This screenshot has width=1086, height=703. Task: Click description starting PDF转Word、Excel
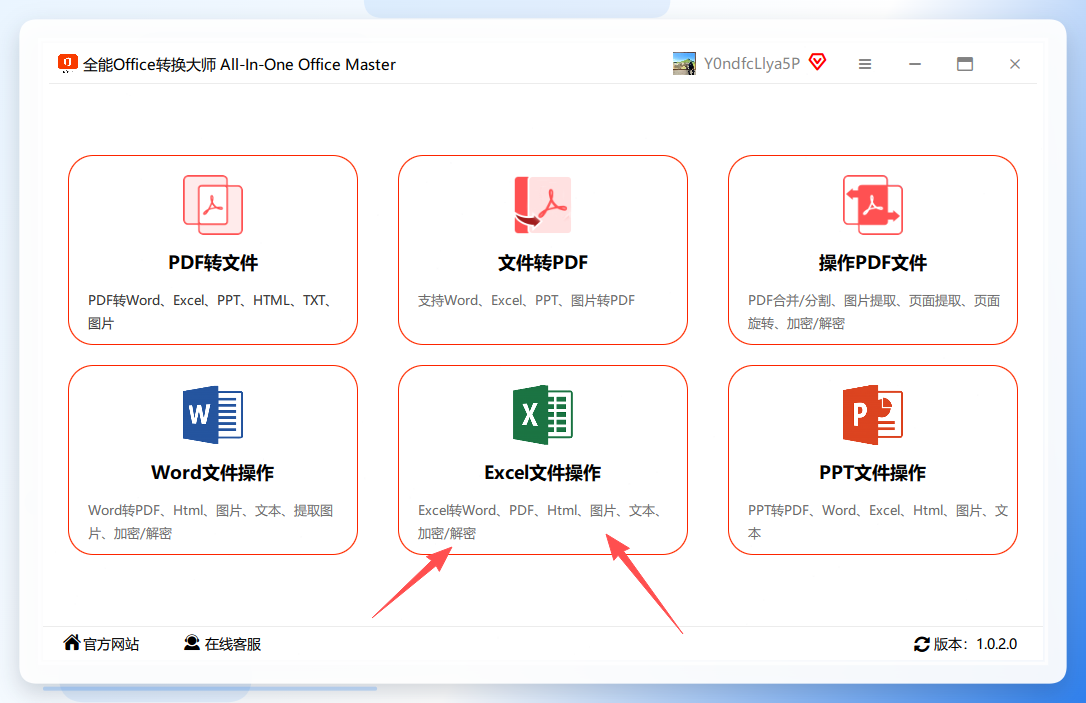[x=211, y=312]
